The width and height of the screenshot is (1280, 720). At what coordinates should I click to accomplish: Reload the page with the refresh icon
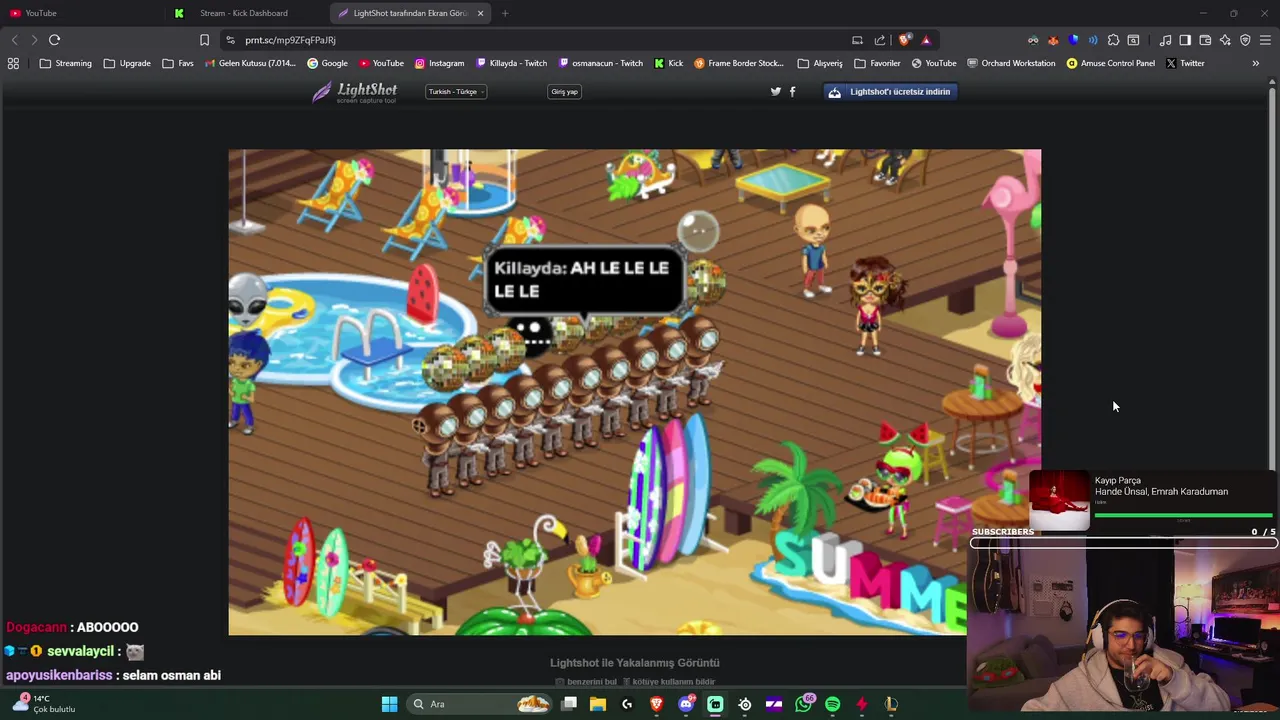[x=54, y=40]
